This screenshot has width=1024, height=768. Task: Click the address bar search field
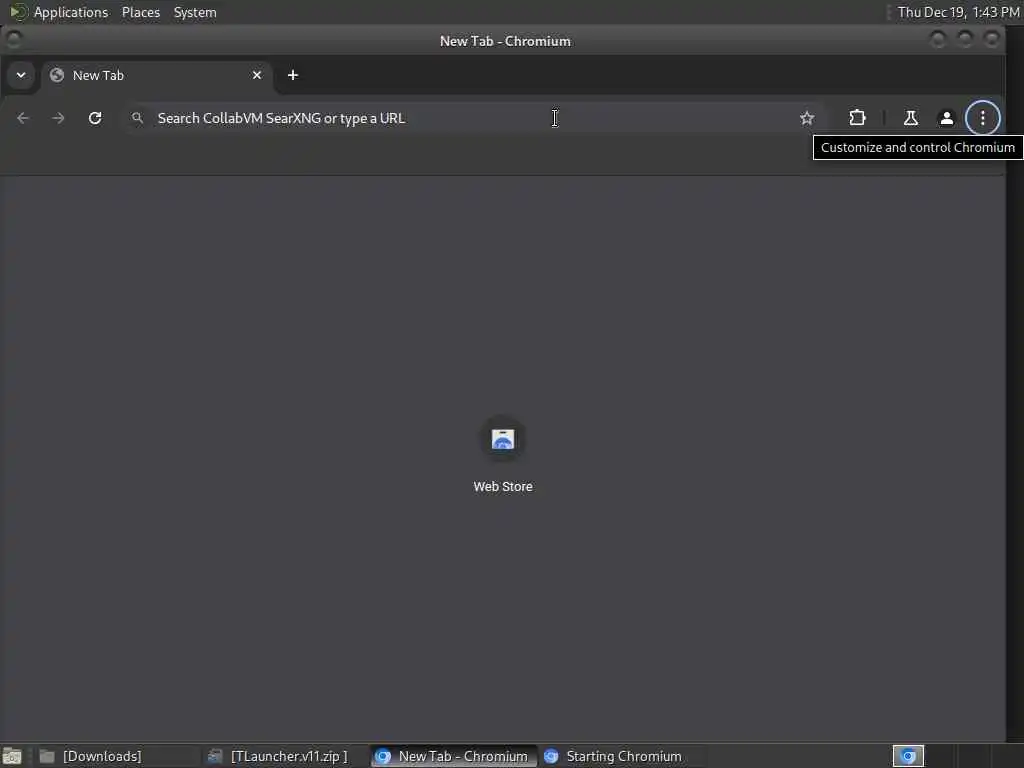pos(473,118)
